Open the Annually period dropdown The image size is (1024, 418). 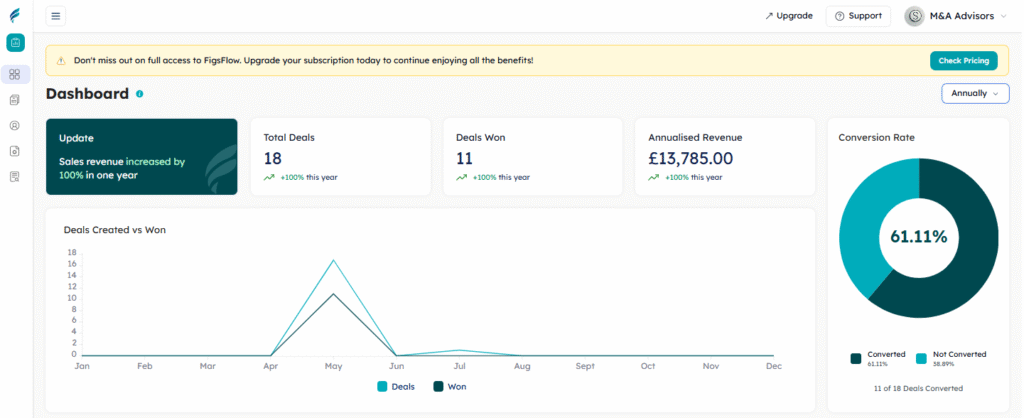[975, 93]
